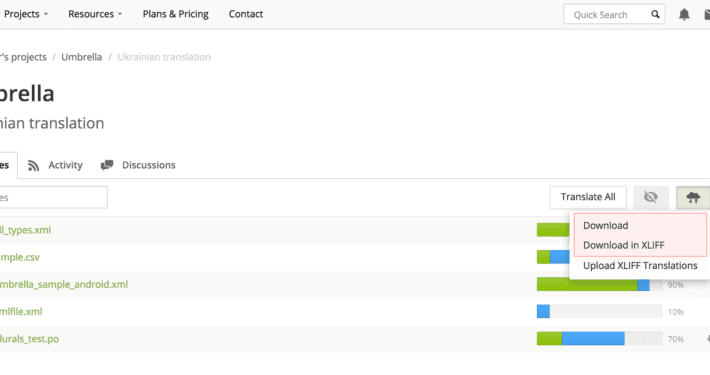Select Download from the dropdown menu

point(605,225)
